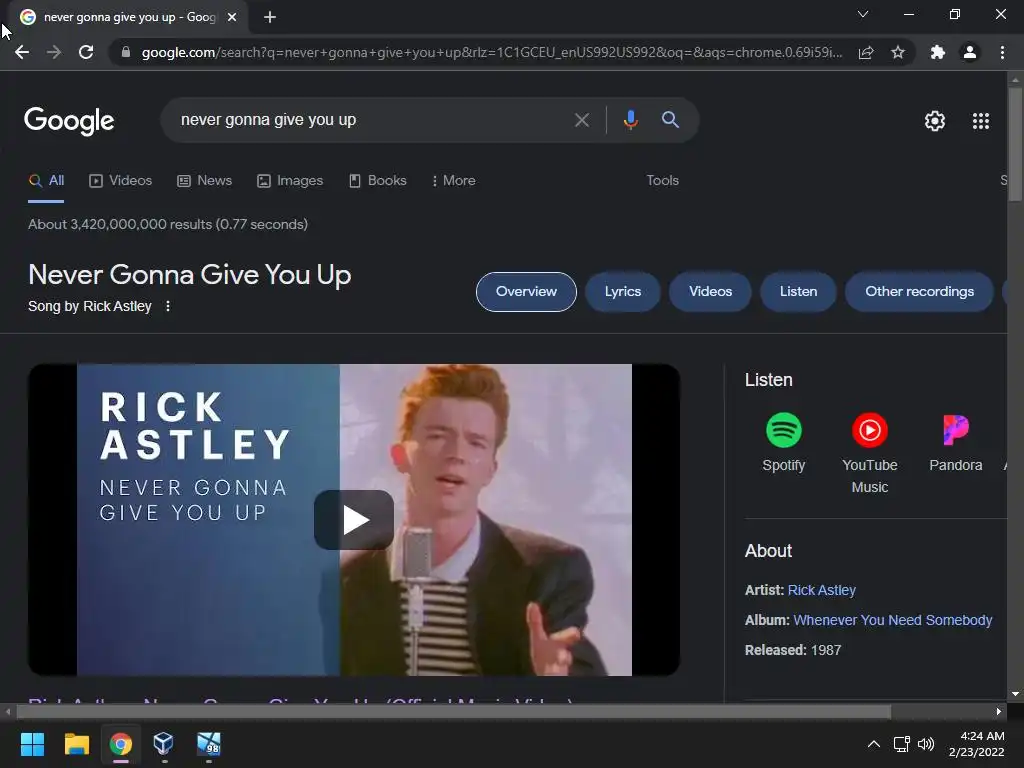
Task: Click the browser forward arrow
Action: (54, 52)
